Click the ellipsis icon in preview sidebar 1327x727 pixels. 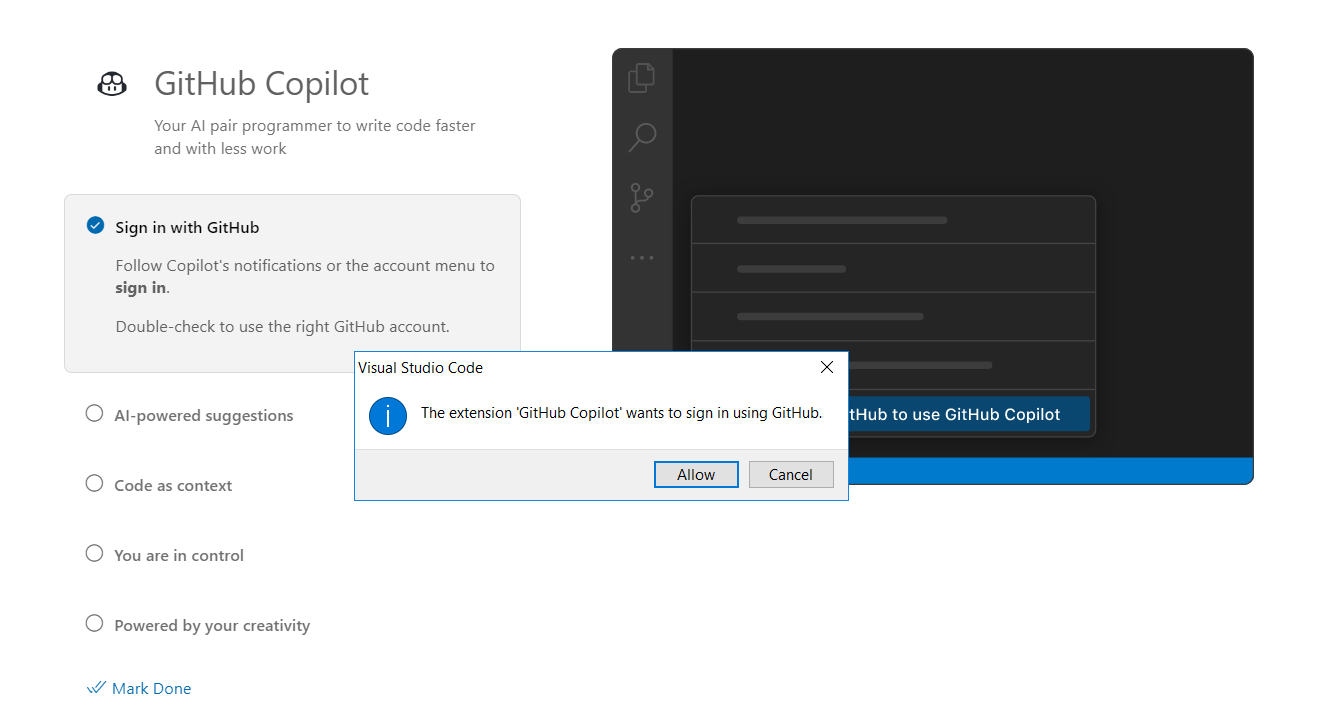[641, 258]
